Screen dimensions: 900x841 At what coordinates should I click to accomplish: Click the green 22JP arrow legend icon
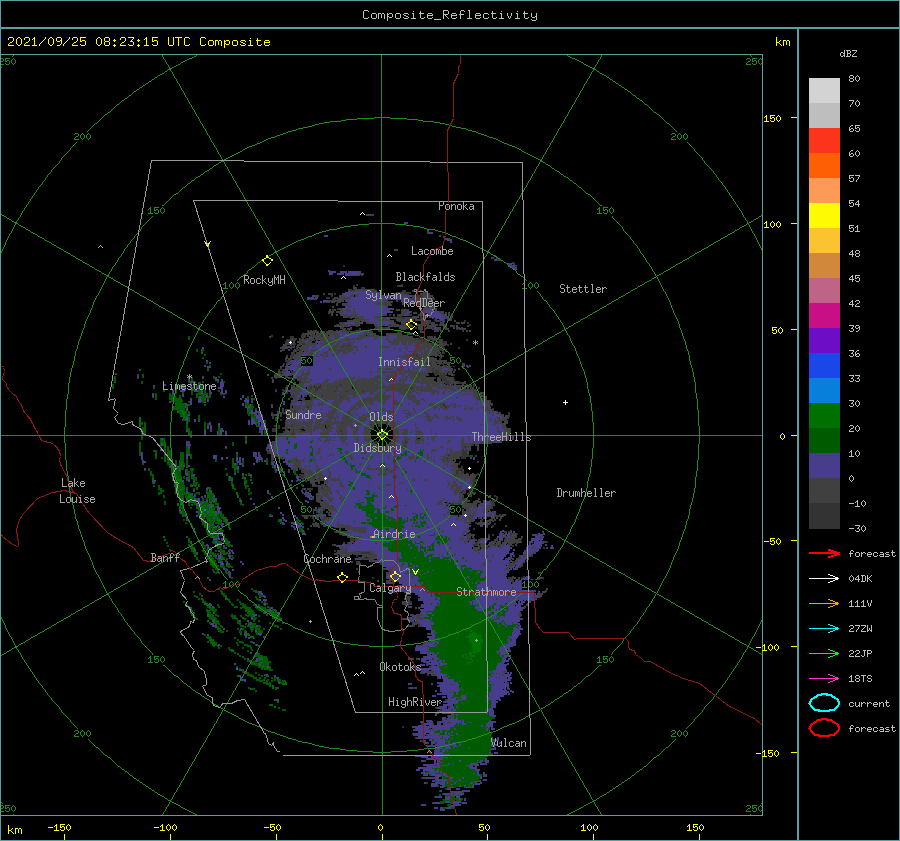pyautogui.click(x=824, y=653)
